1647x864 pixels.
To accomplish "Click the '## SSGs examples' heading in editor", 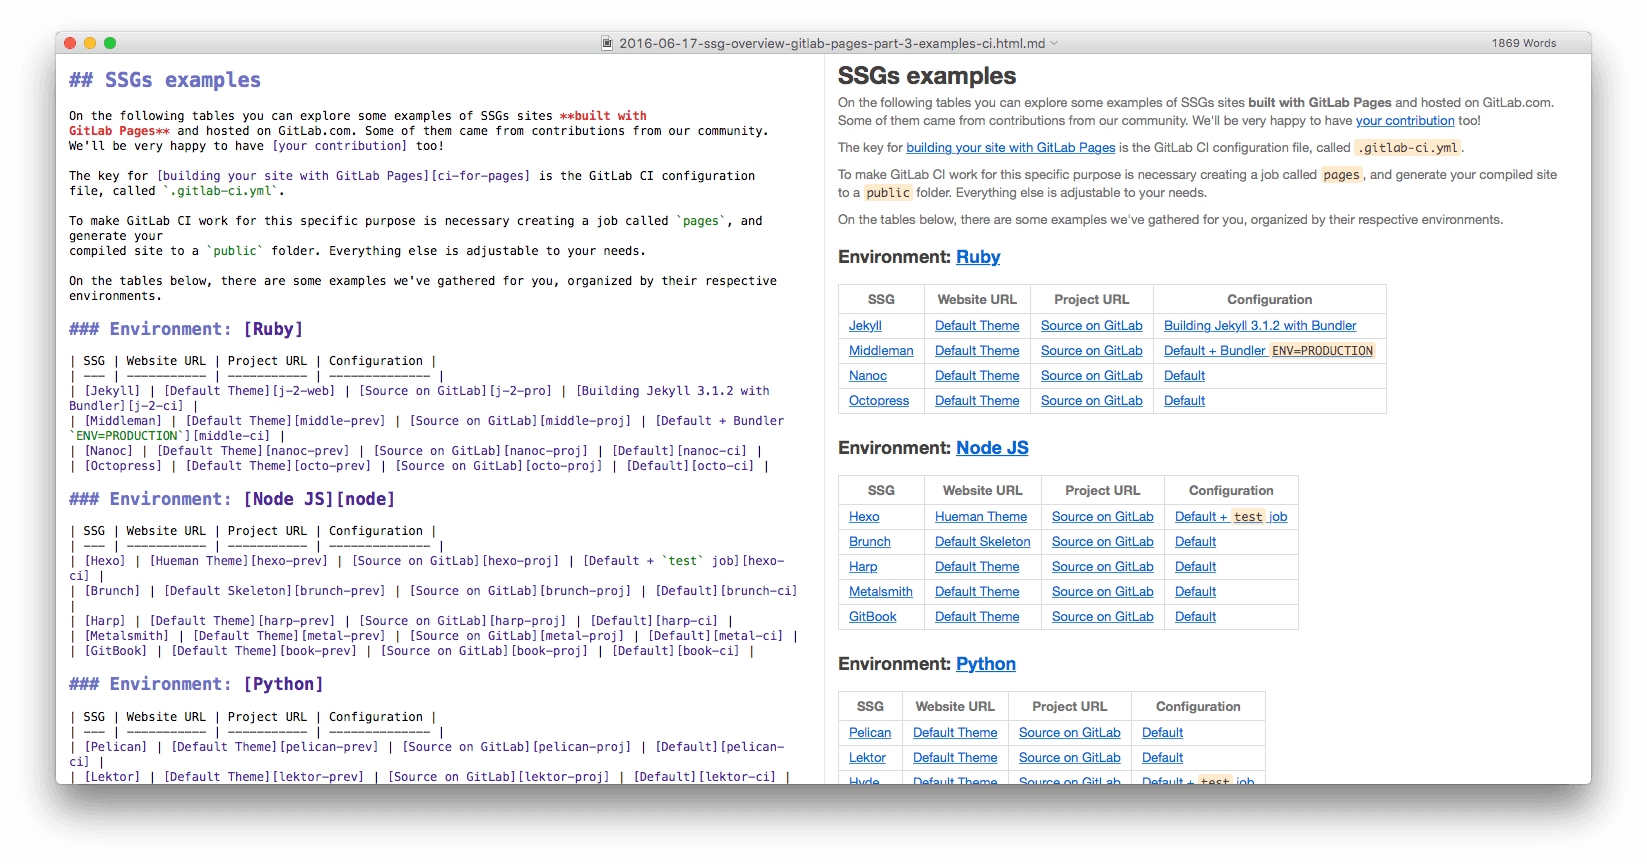I will 165,80.
